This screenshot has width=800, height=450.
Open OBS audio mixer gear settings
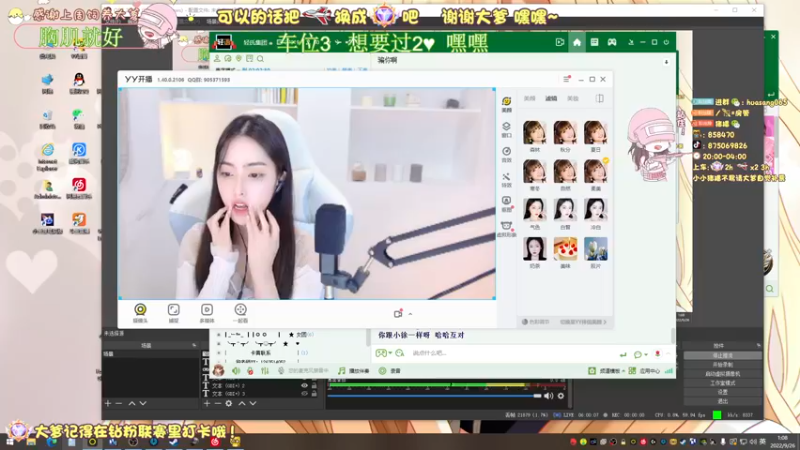pyautogui.click(x=561, y=395)
